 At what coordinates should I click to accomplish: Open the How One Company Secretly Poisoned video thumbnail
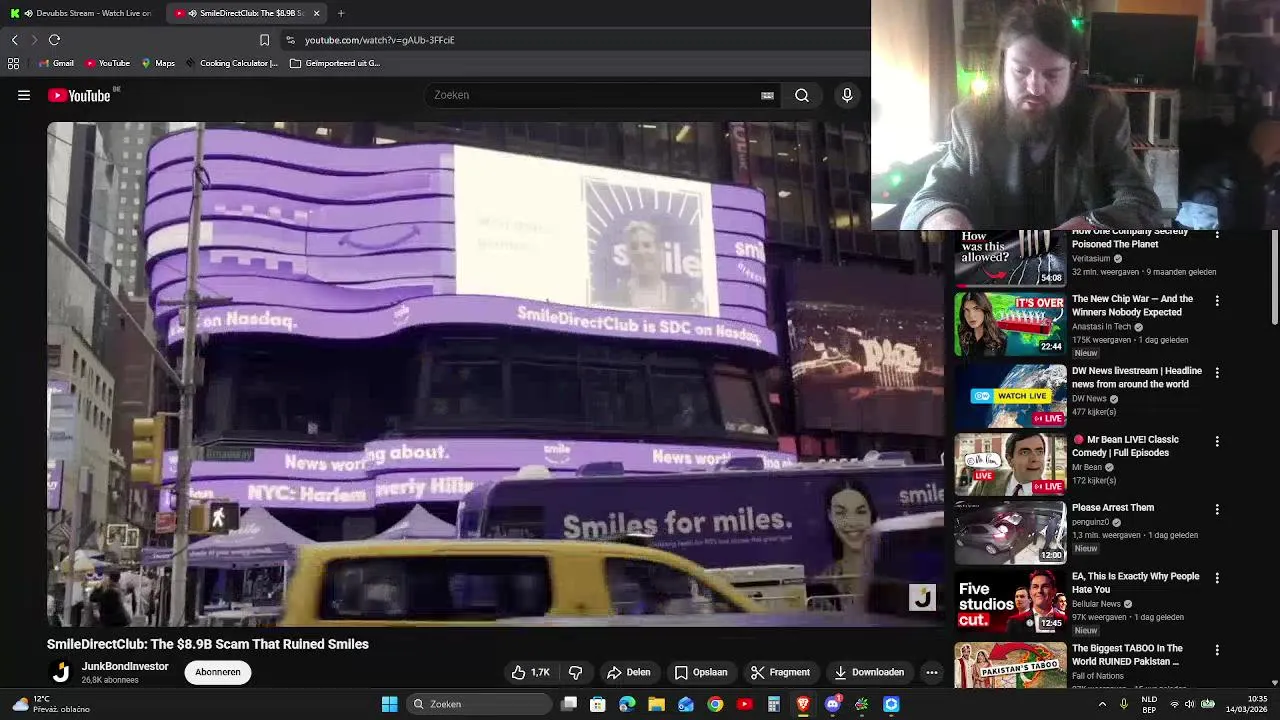[x=1010, y=258]
